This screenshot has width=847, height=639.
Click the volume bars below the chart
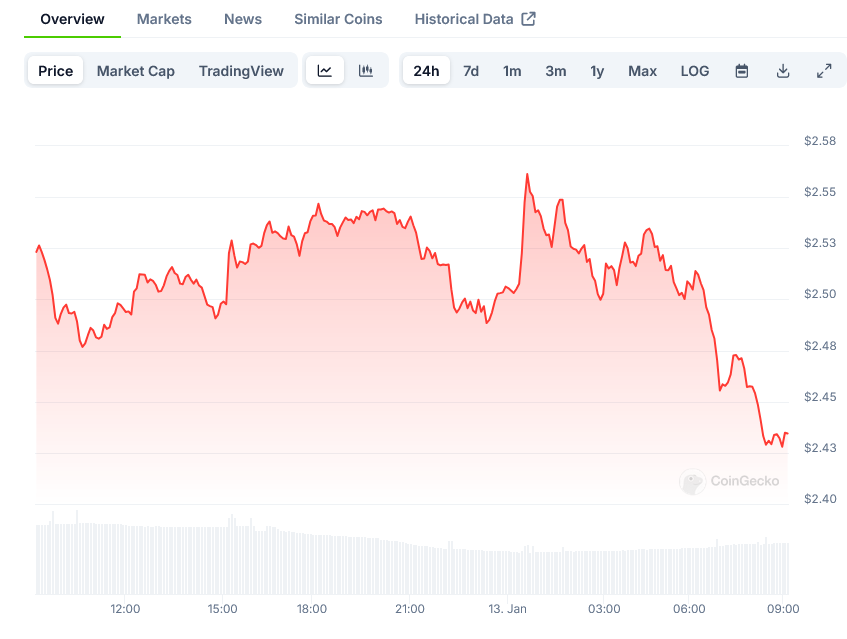(400, 565)
